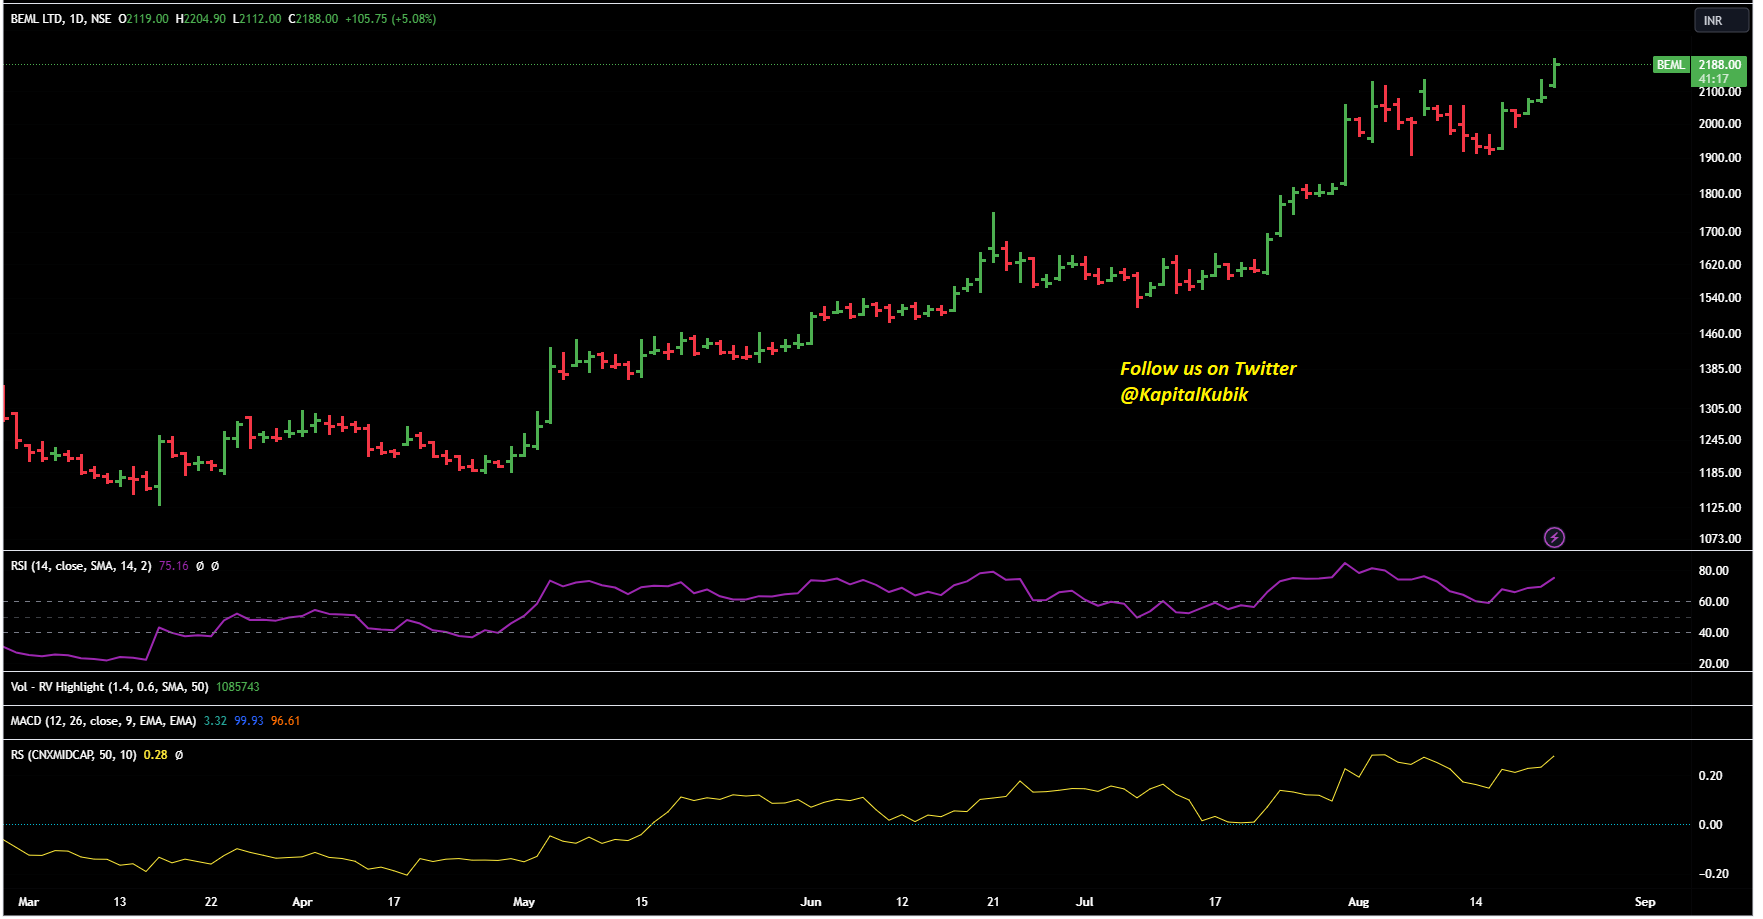Click the May label on time axis

coord(524,902)
